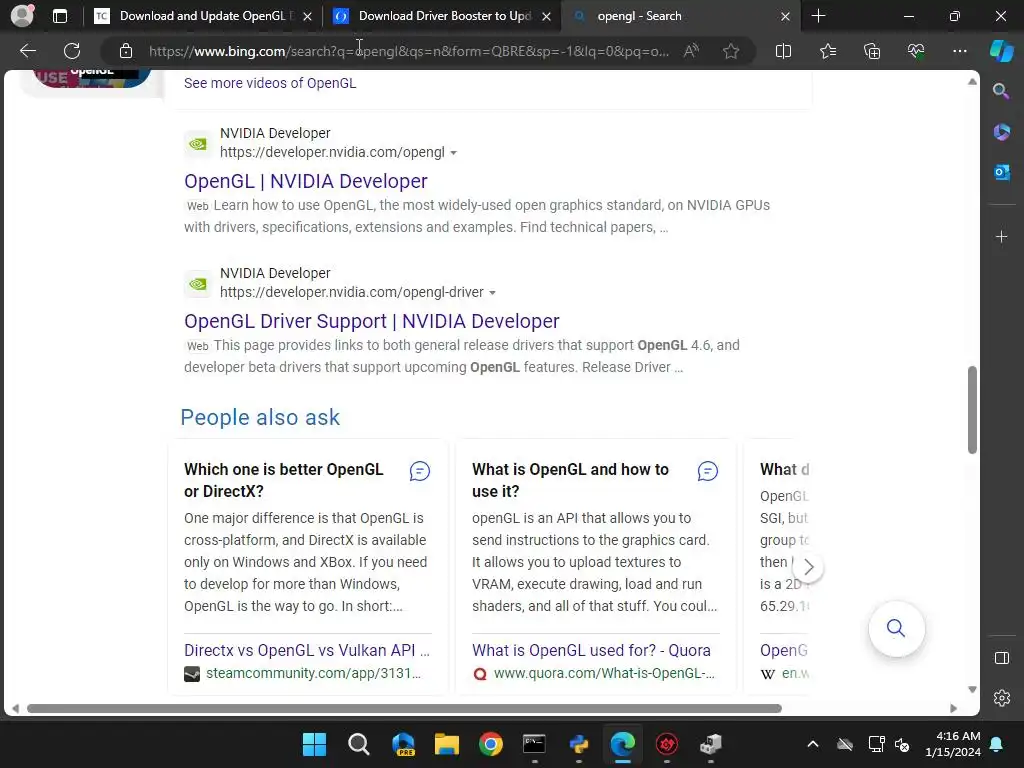Click the scroll up arrow of the page

pyautogui.click(x=972, y=82)
